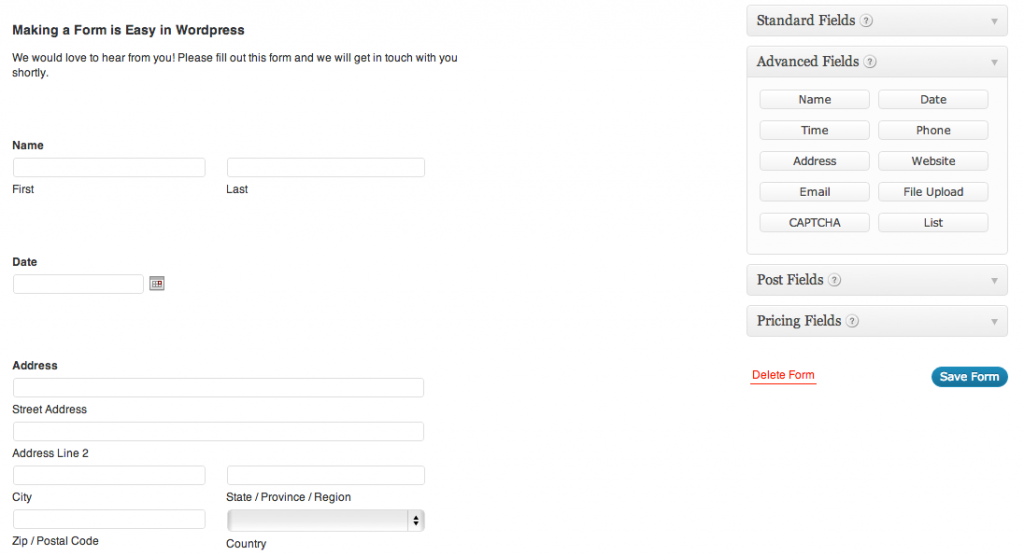Add a Phone field
Screen dimensions: 1024x556
pos(933,130)
